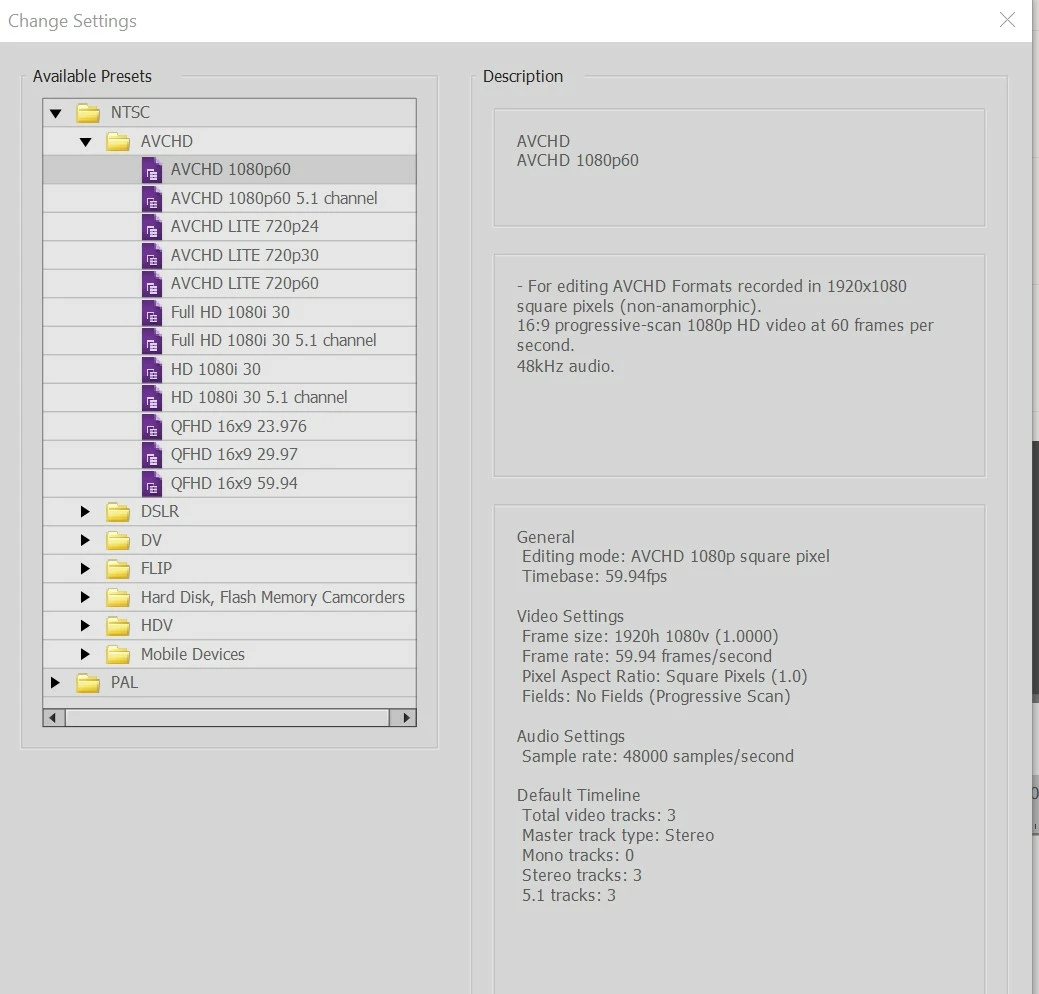
Task: Select the QFHD 16x9 23.976 preset name
Action: [239, 426]
